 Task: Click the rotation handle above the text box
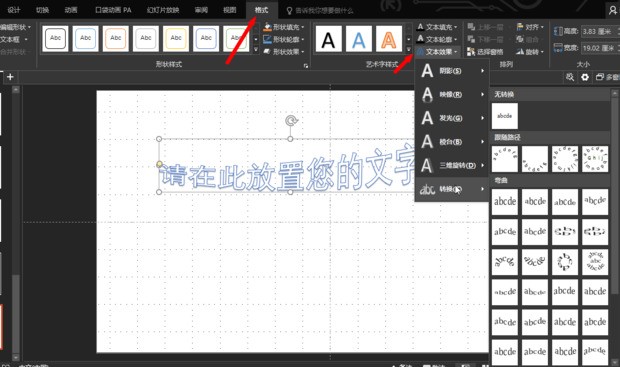(x=291, y=121)
